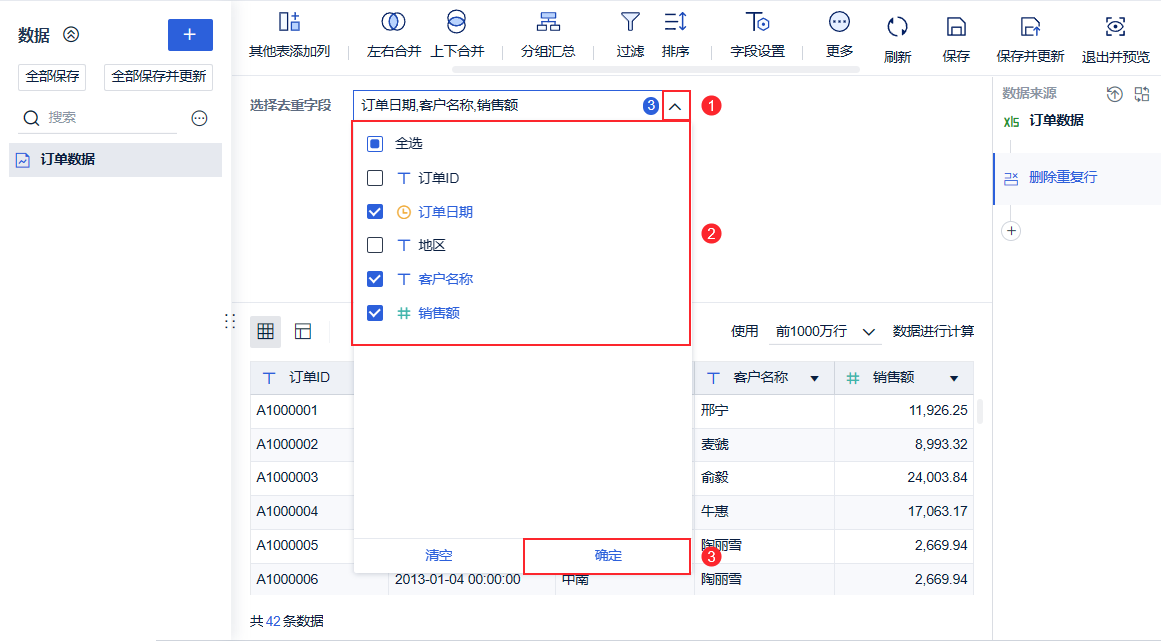Viewport: 1161px width, 641px height.
Task: Click 清空 to clear selections
Action: (438, 555)
